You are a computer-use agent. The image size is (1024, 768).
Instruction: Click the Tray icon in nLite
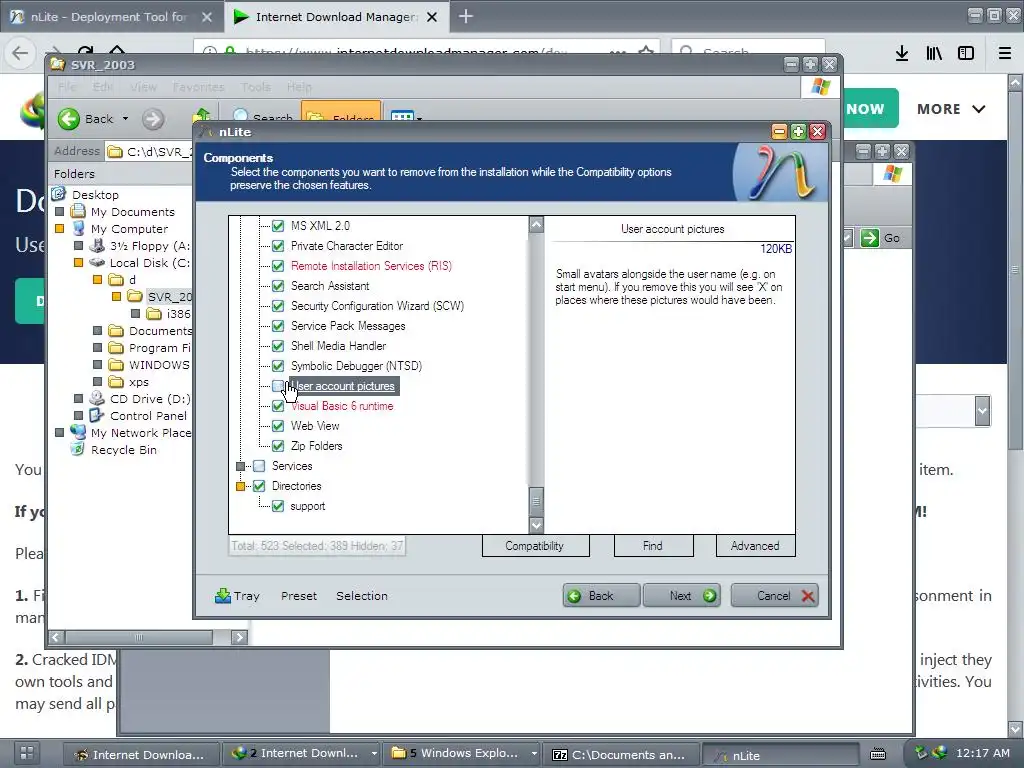click(223, 596)
